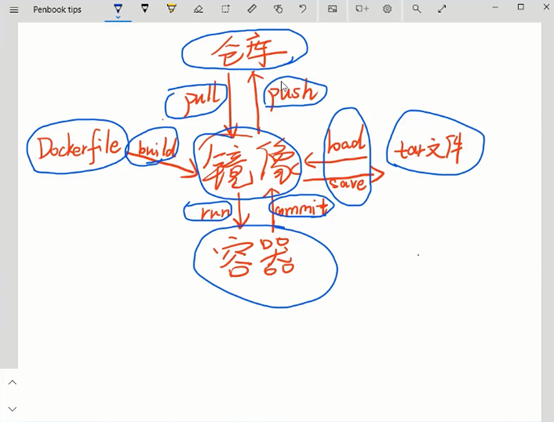Screen dimensions: 554x422
Task: Activate the rectangular selection tool
Action: click(225, 9)
